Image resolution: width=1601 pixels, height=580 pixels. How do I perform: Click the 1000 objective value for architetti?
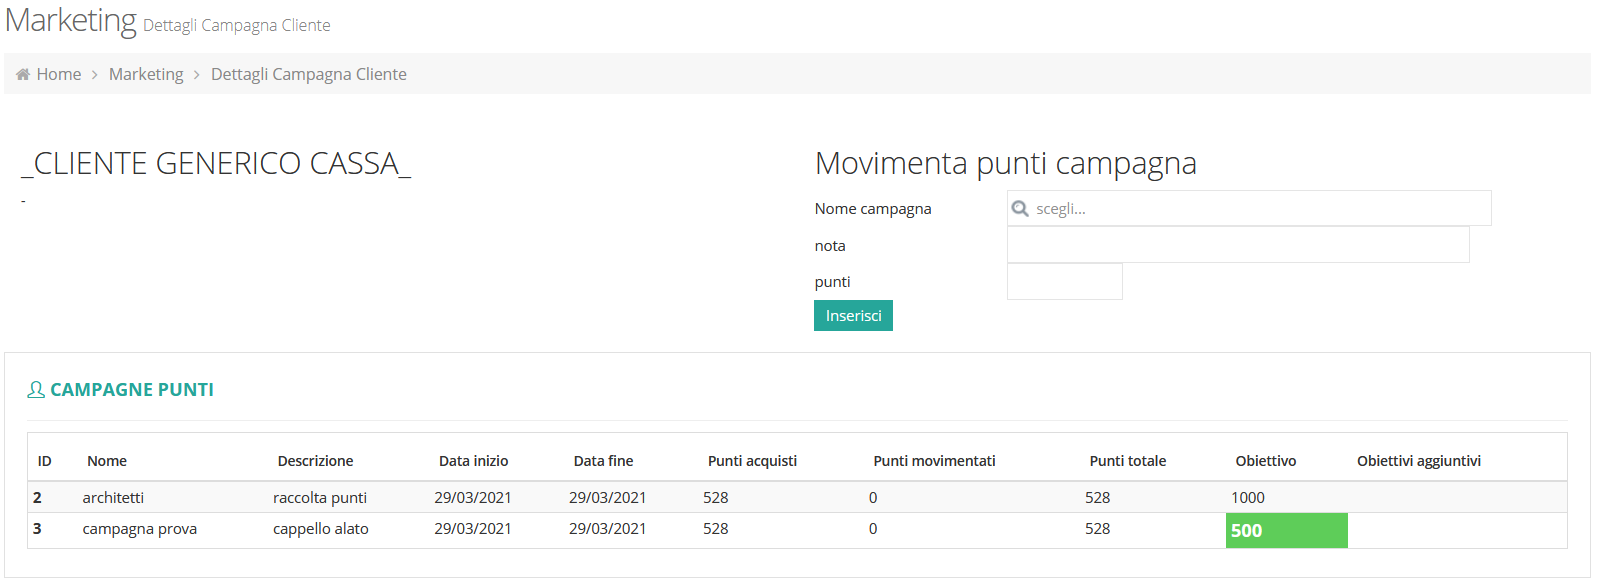(x=1248, y=497)
